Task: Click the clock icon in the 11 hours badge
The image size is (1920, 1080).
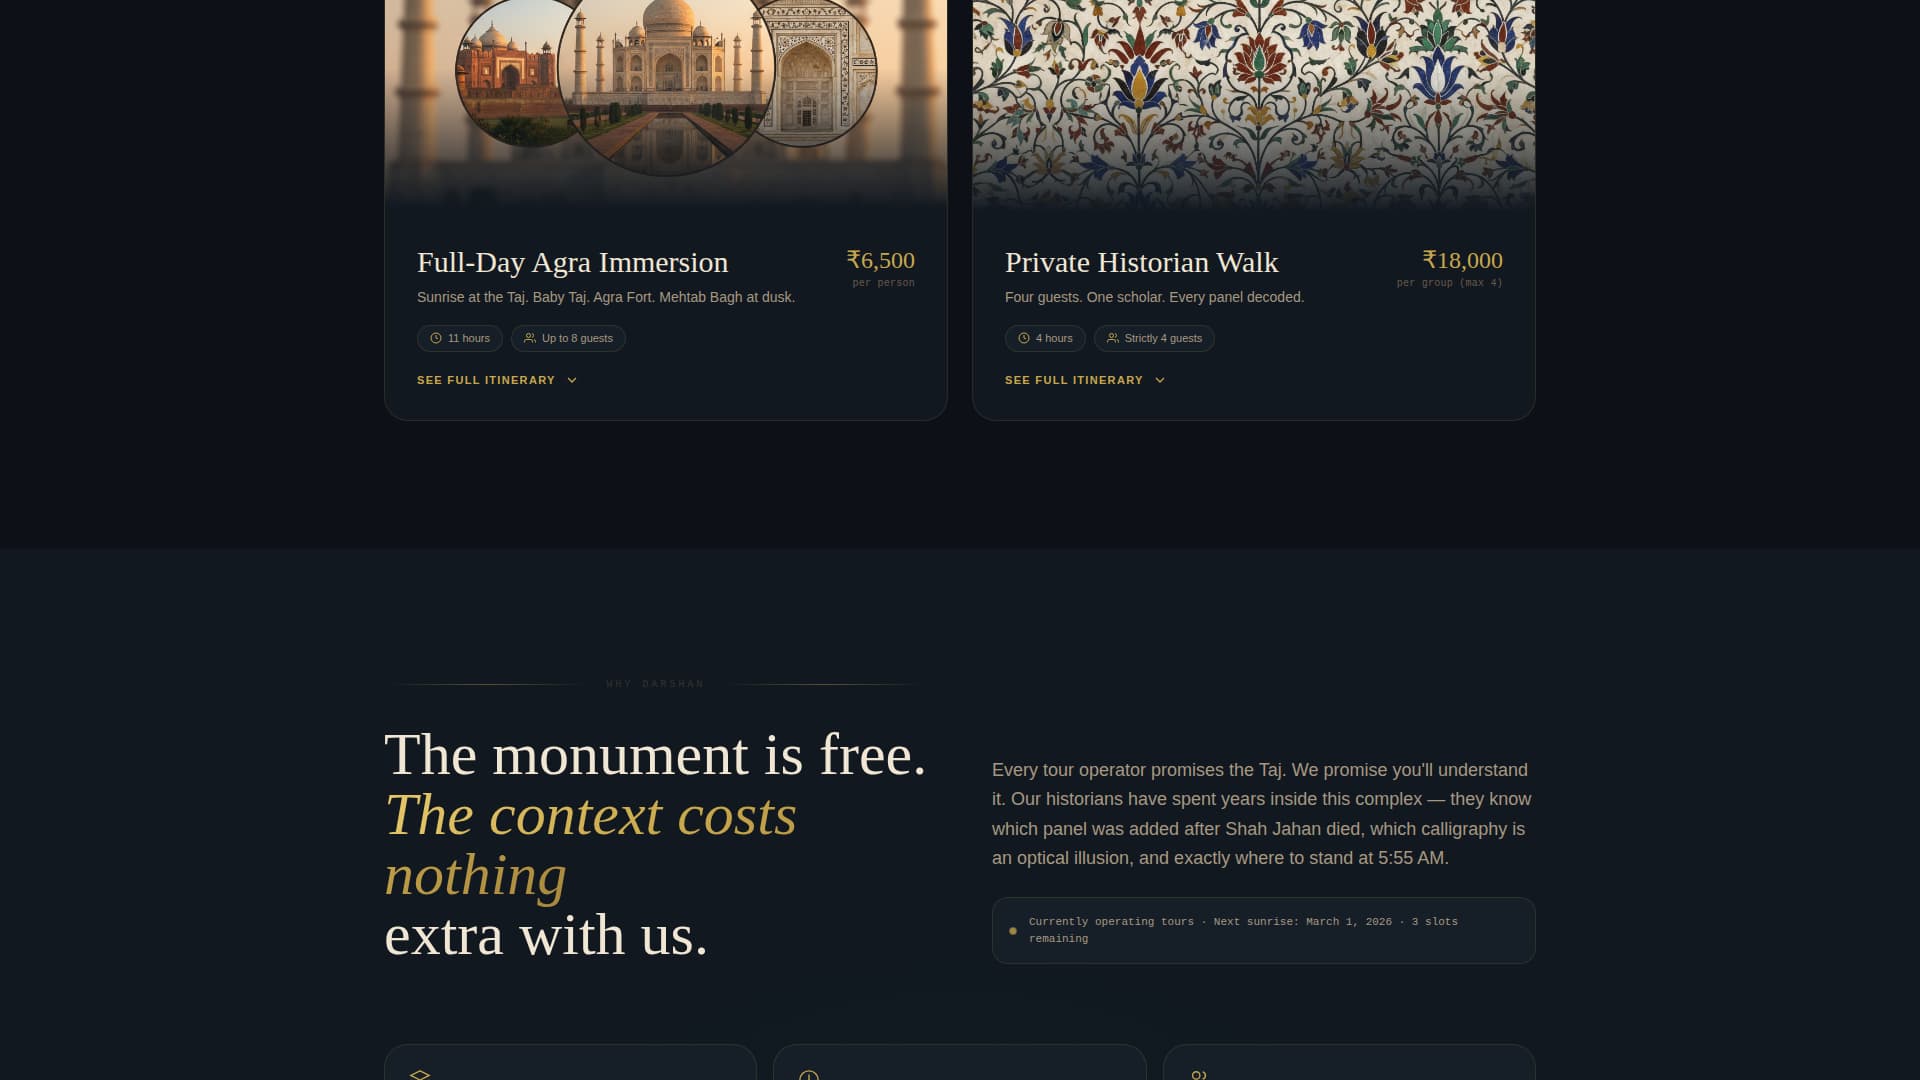Action: click(x=435, y=338)
